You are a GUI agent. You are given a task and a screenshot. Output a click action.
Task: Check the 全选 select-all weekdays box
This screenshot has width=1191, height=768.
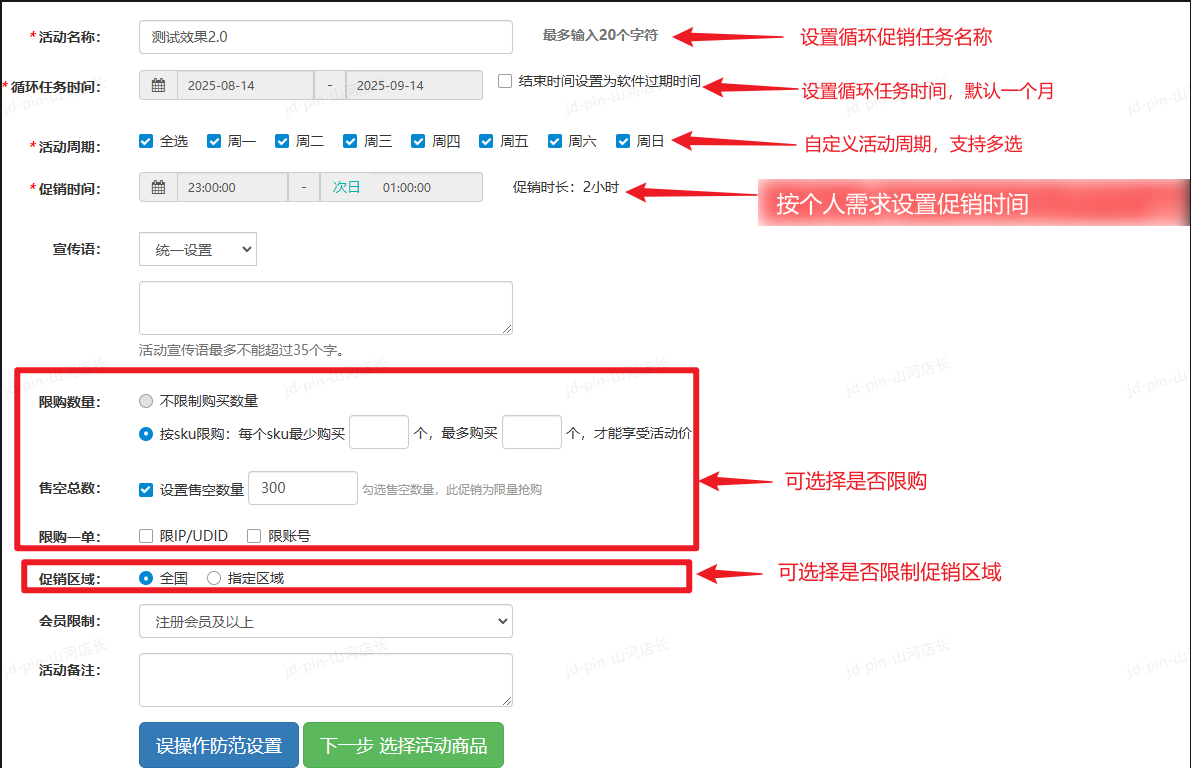pyautogui.click(x=146, y=142)
